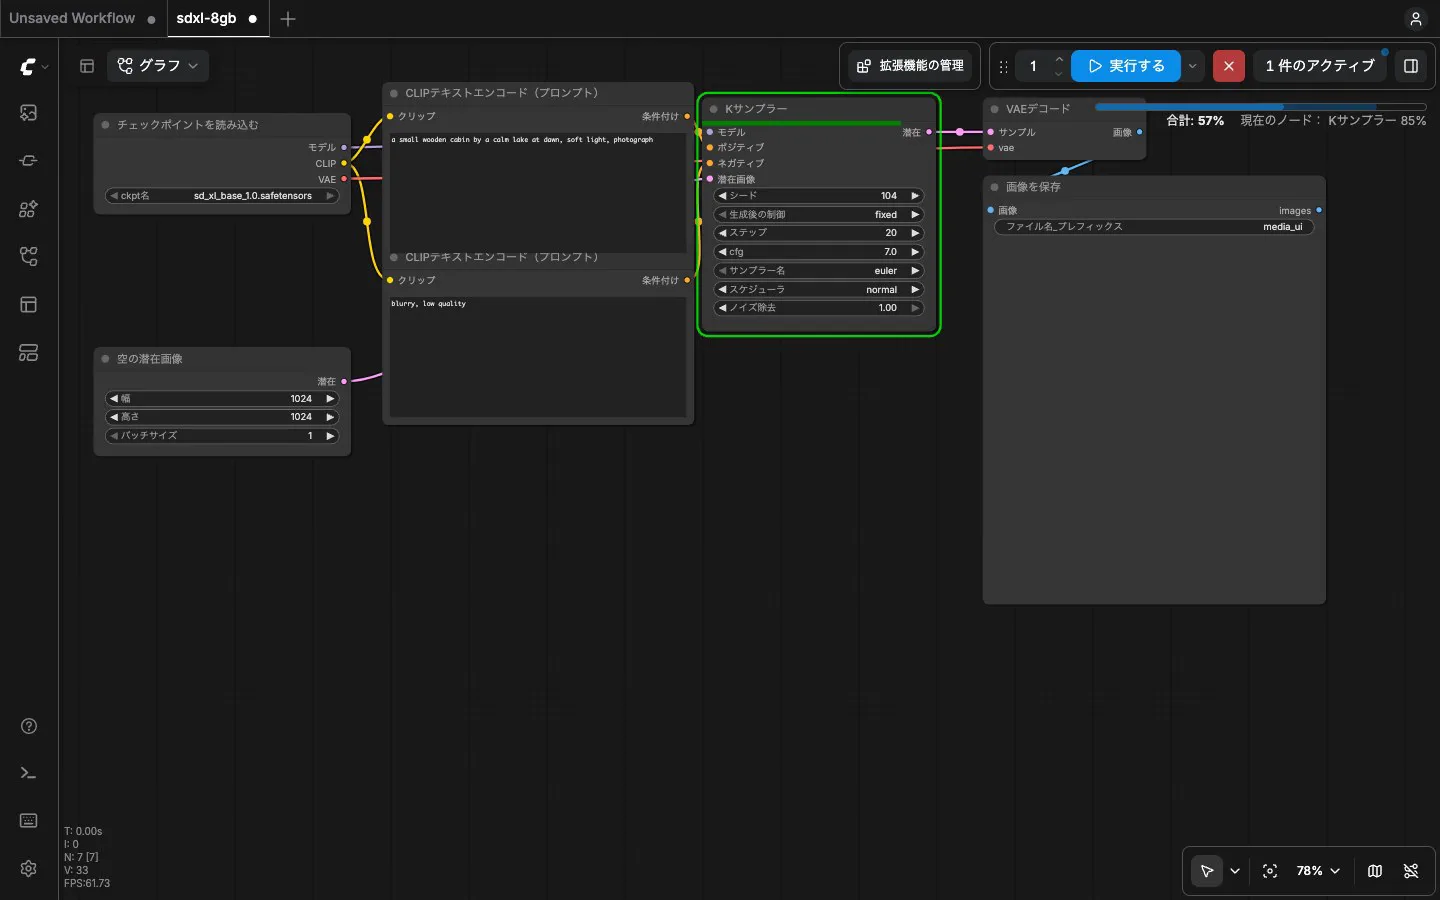This screenshot has width=1440, height=900.
Task: Collapse the Kサンプラー node with its dot
Action: [x=714, y=109]
